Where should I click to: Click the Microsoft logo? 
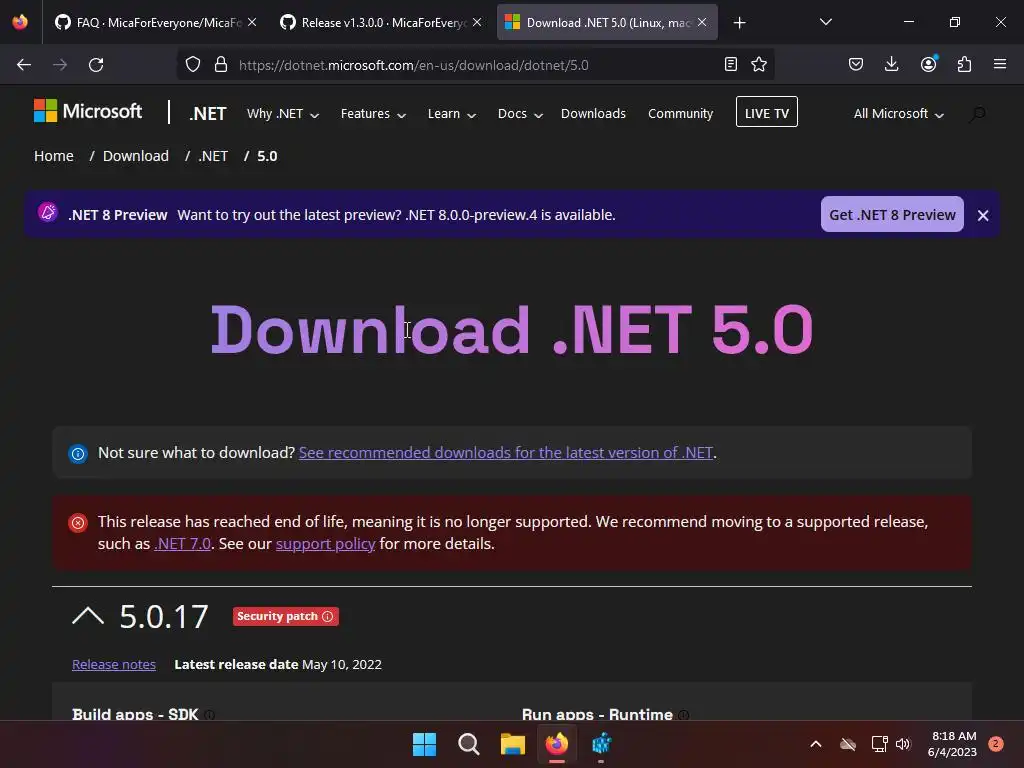pyautogui.click(x=88, y=112)
